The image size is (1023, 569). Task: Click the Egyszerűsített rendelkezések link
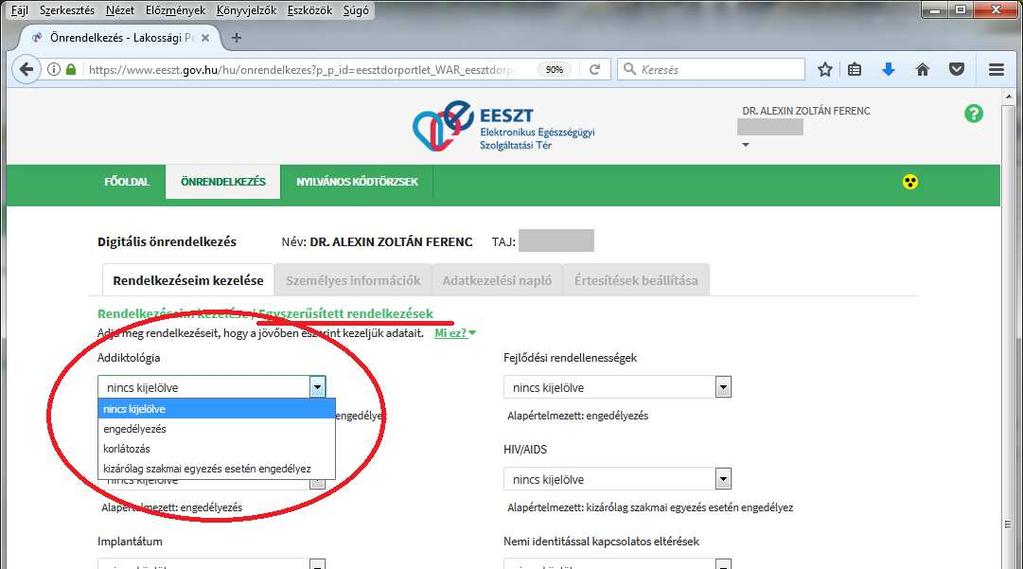346,313
